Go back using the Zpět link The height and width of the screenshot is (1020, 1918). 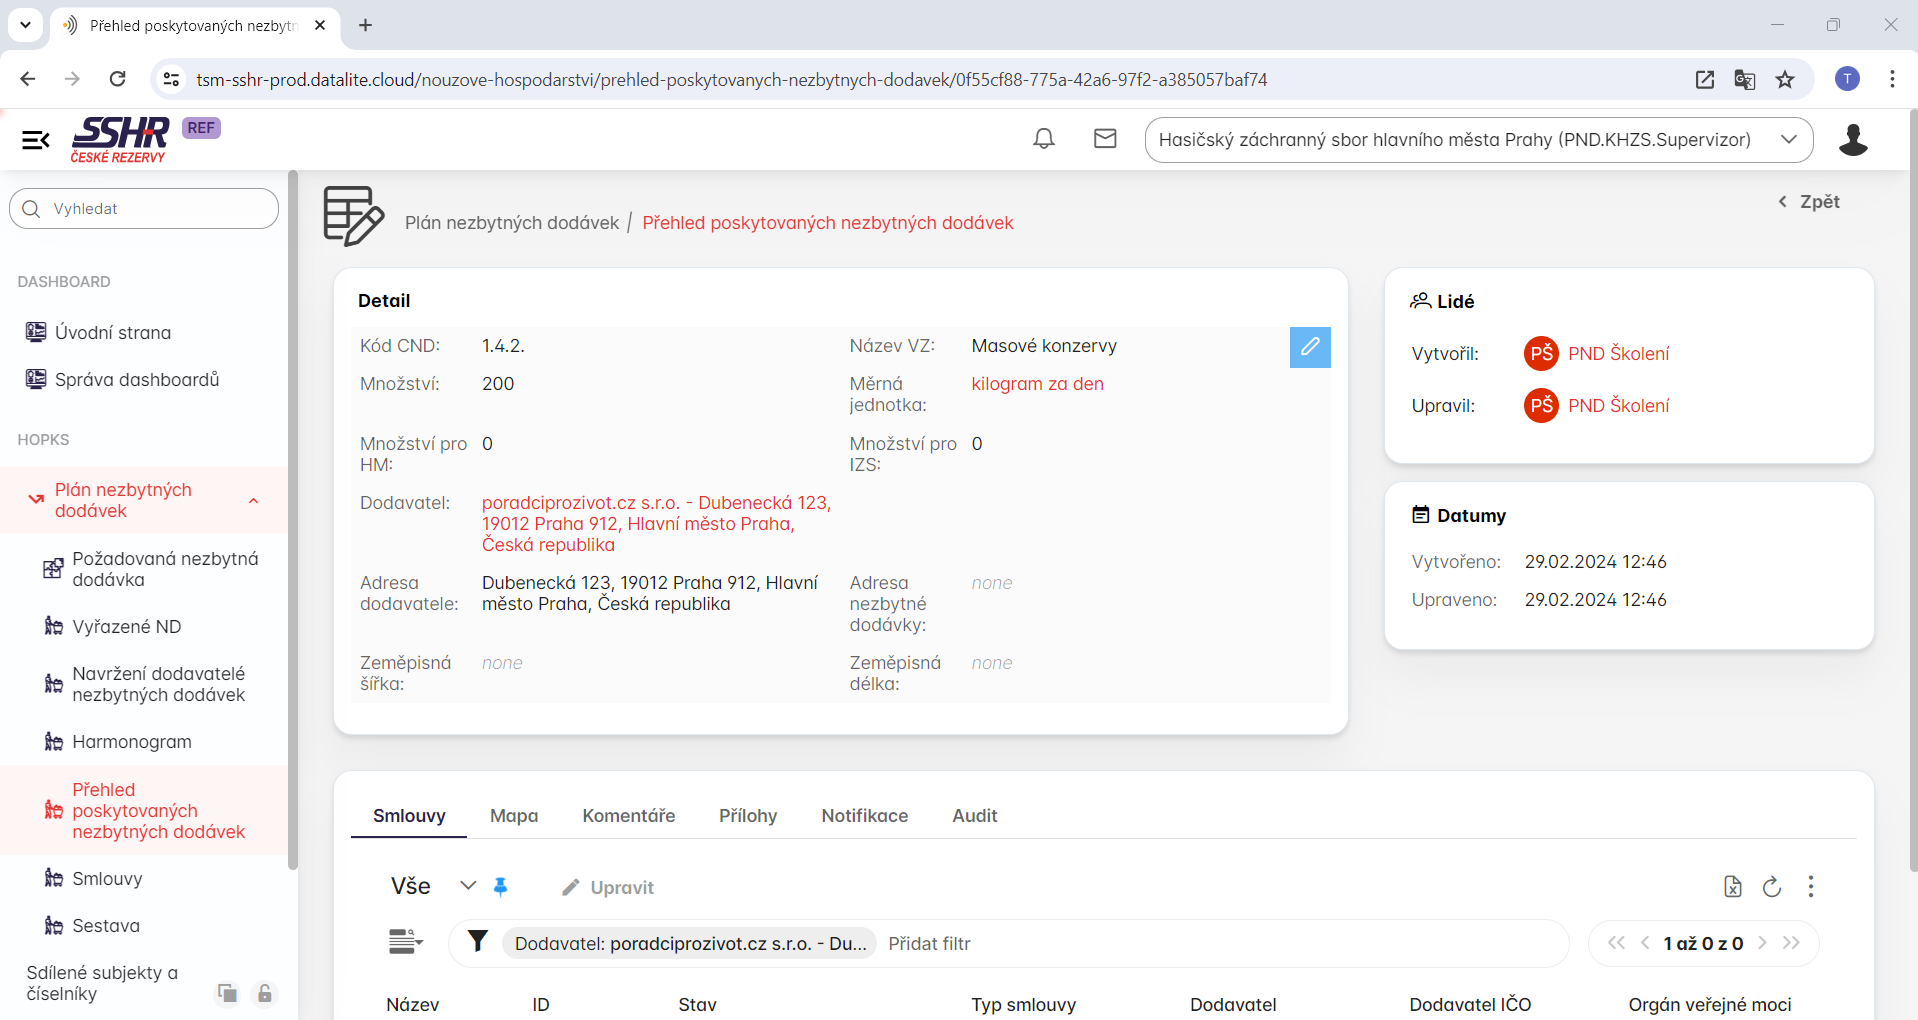point(1809,202)
